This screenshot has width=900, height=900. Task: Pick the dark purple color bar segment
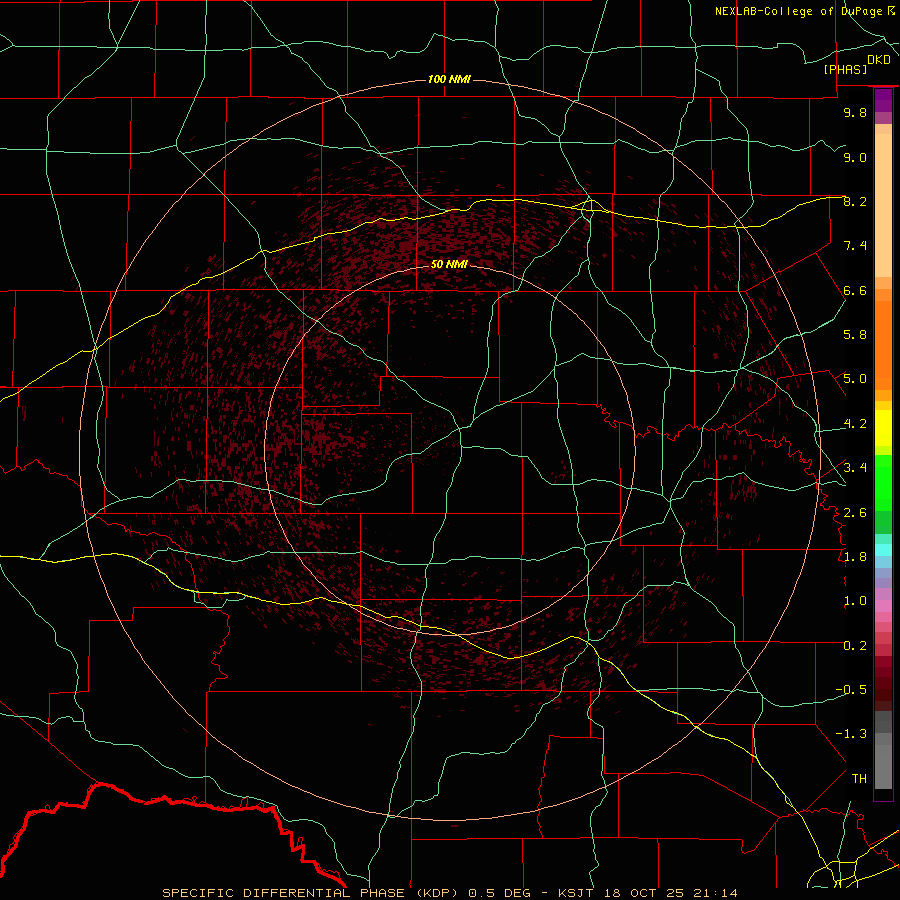pyautogui.click(x=883, y=100)
